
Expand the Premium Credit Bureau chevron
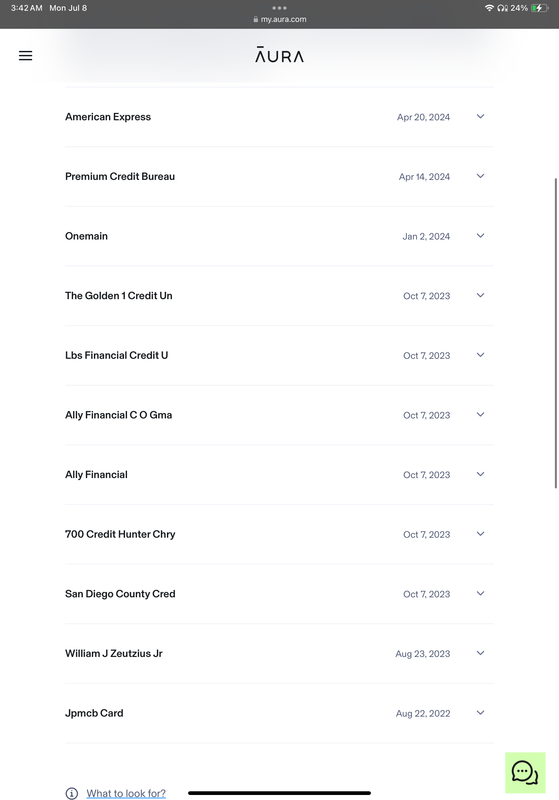coord(480,176)
